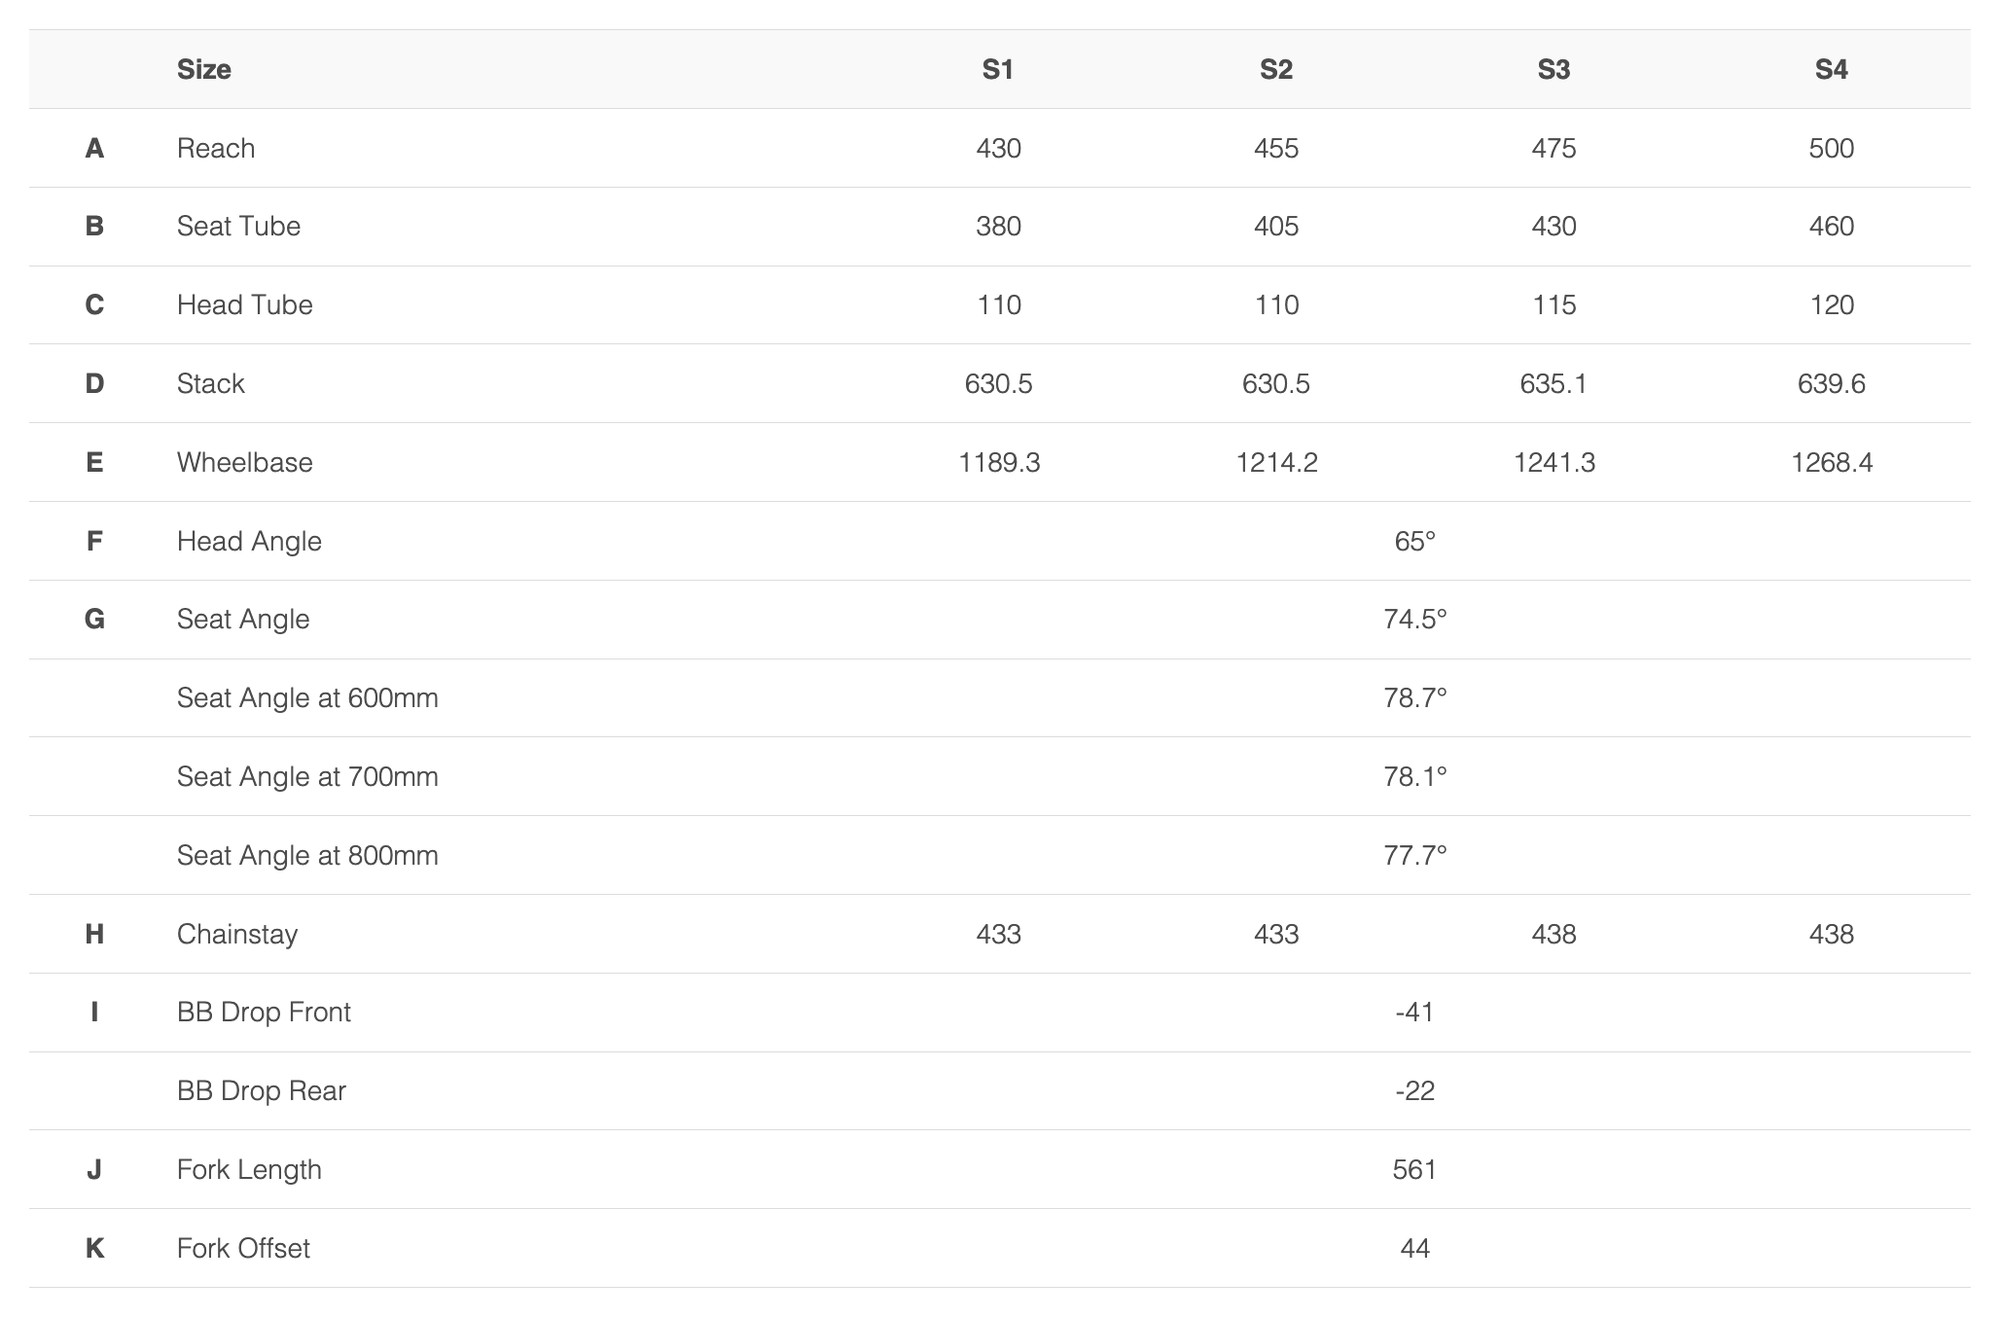The height and width of the screenshot is (1317, 2000).
Task: Click the Size header label
Action: click(204, 69)
